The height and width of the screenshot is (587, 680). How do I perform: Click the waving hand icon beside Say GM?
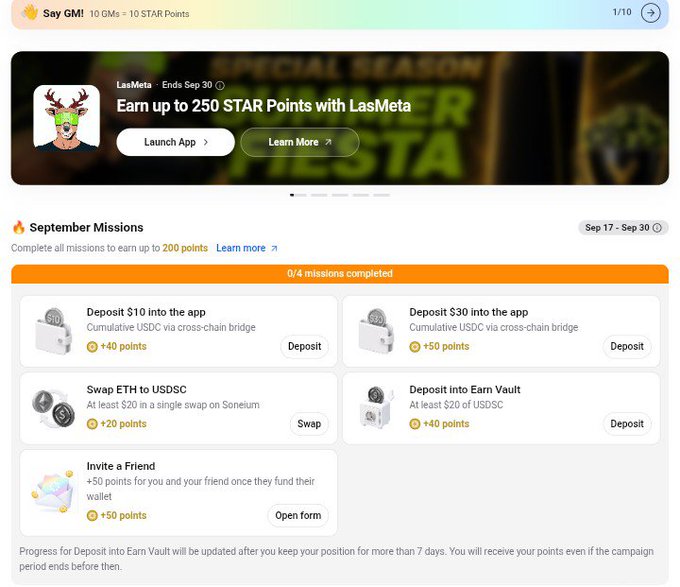point(30,13)
